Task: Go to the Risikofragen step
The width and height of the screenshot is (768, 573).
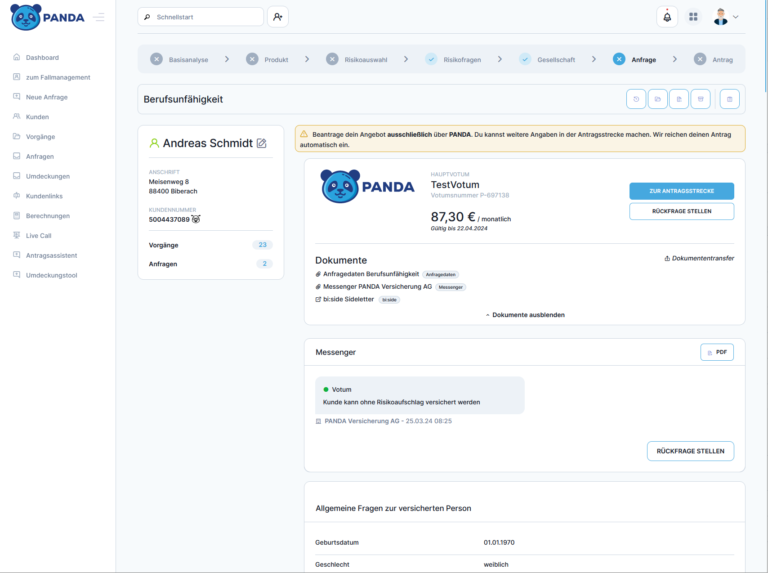Action: click(453, 59)
